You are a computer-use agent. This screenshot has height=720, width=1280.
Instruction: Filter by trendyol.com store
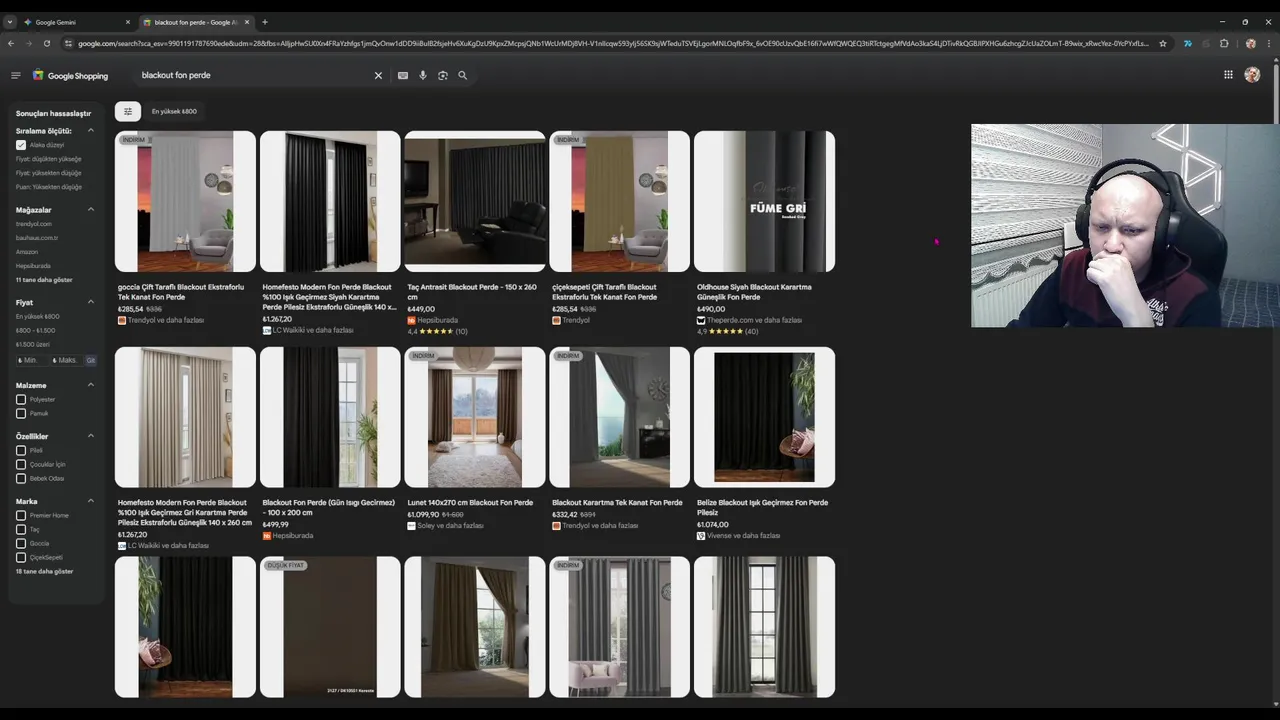pos(34,224)
